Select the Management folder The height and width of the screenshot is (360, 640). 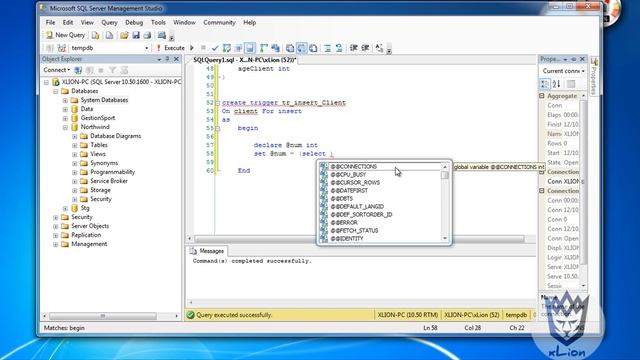coord(89,244)
